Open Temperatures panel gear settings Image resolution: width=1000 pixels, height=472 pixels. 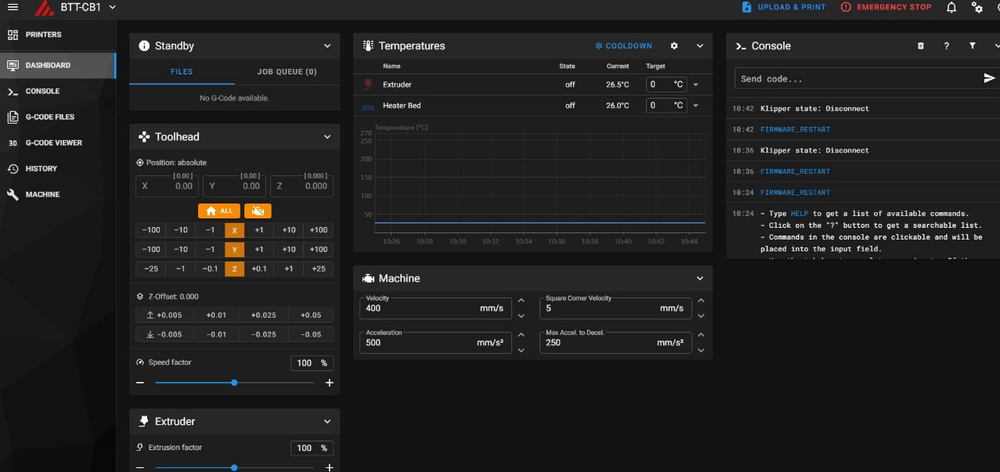click(674, 46)
